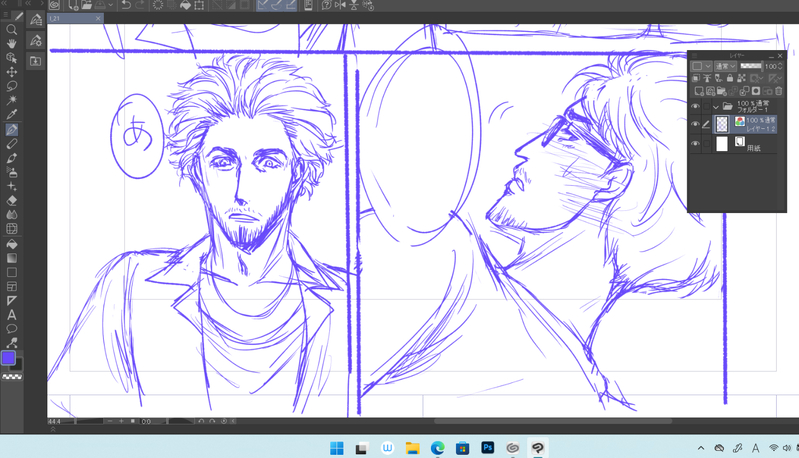Select the Lasso selection tool

click(x=11, y=86)
